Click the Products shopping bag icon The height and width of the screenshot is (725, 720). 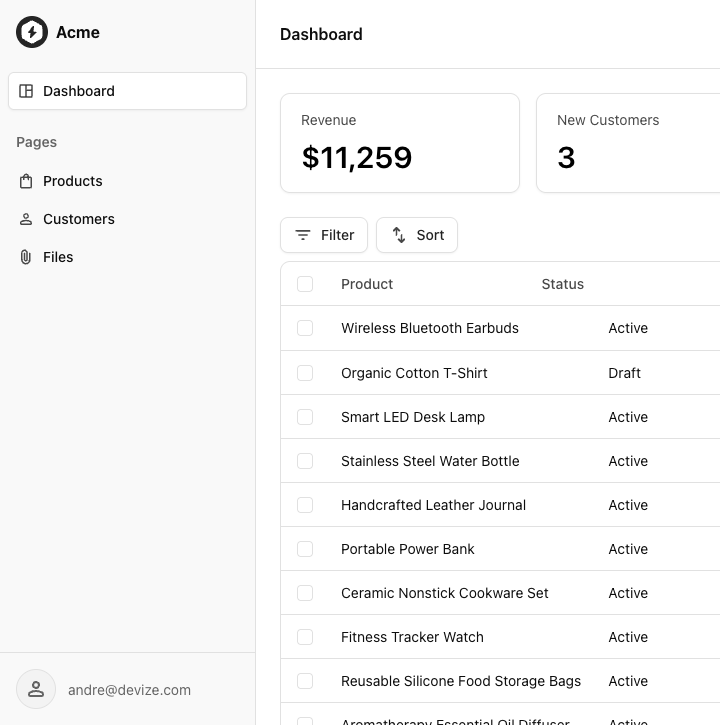point(26,181)
